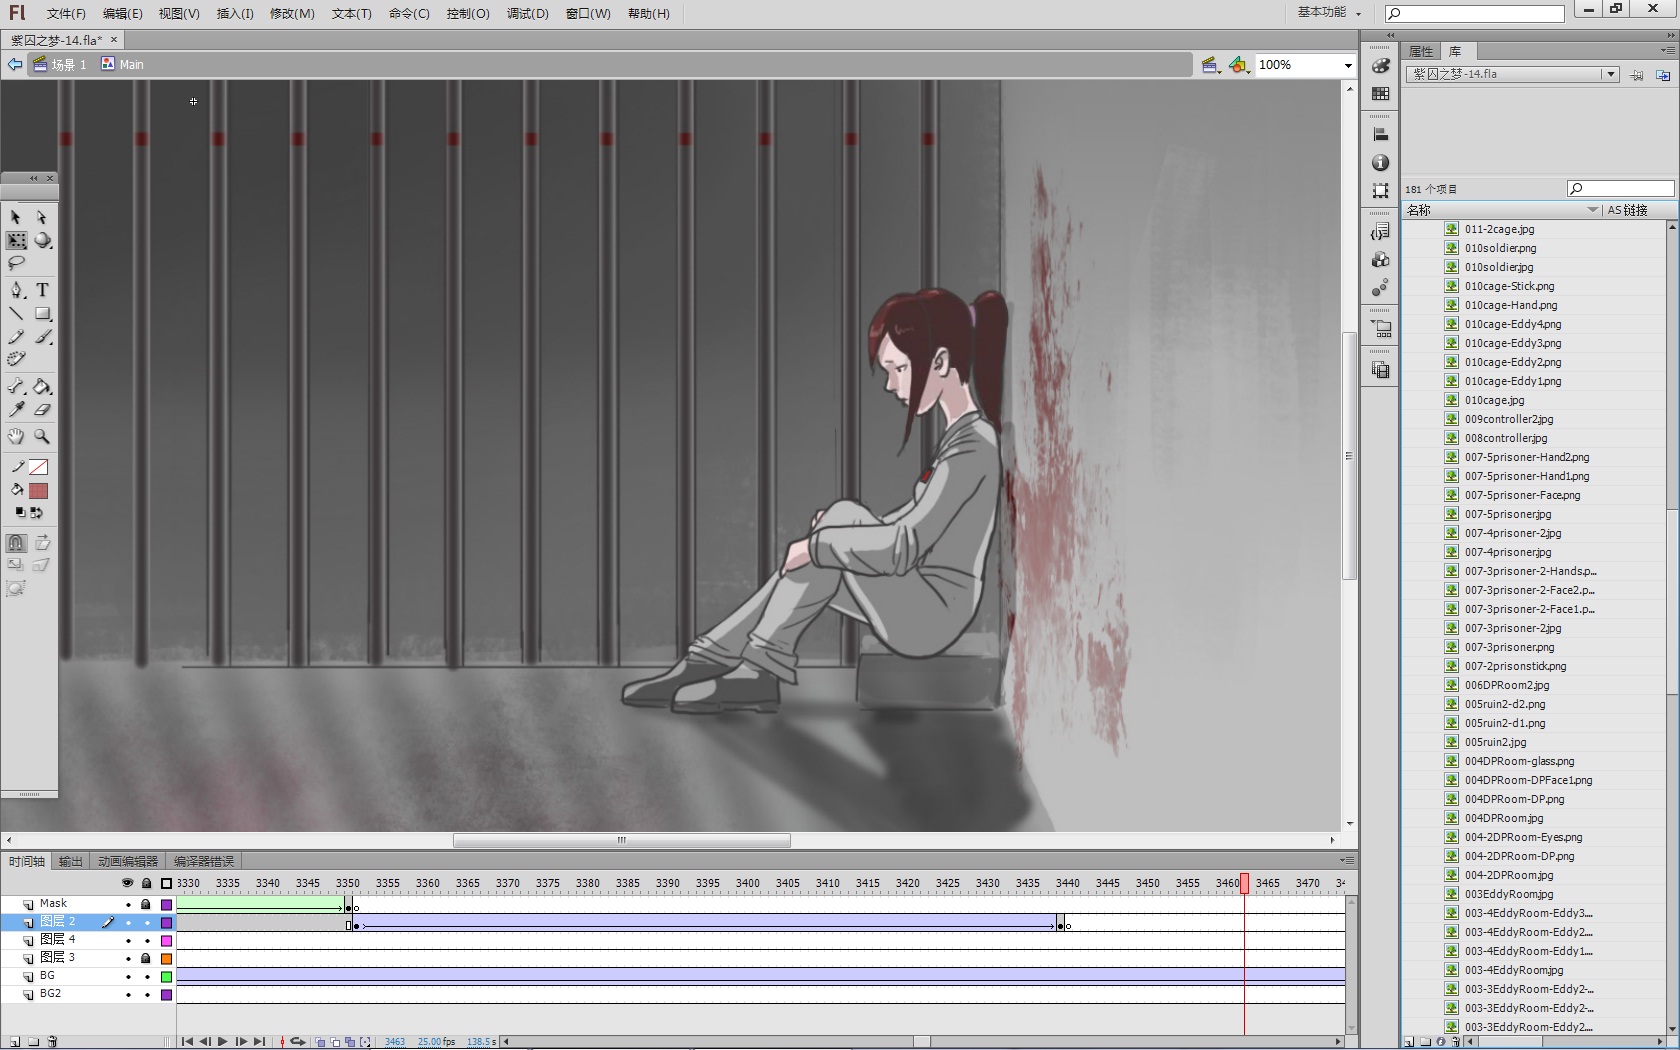Screen dimensions: 1680x1050
Task: Select the Paint Bucket tool
Action: pyautogui.click(x=42, y=387)
